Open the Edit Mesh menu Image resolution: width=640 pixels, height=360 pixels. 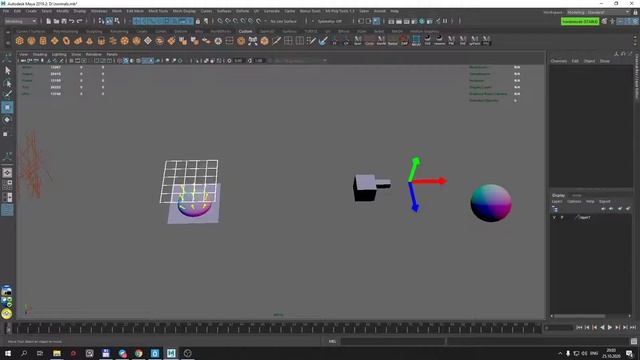click(x=135, y=11)
